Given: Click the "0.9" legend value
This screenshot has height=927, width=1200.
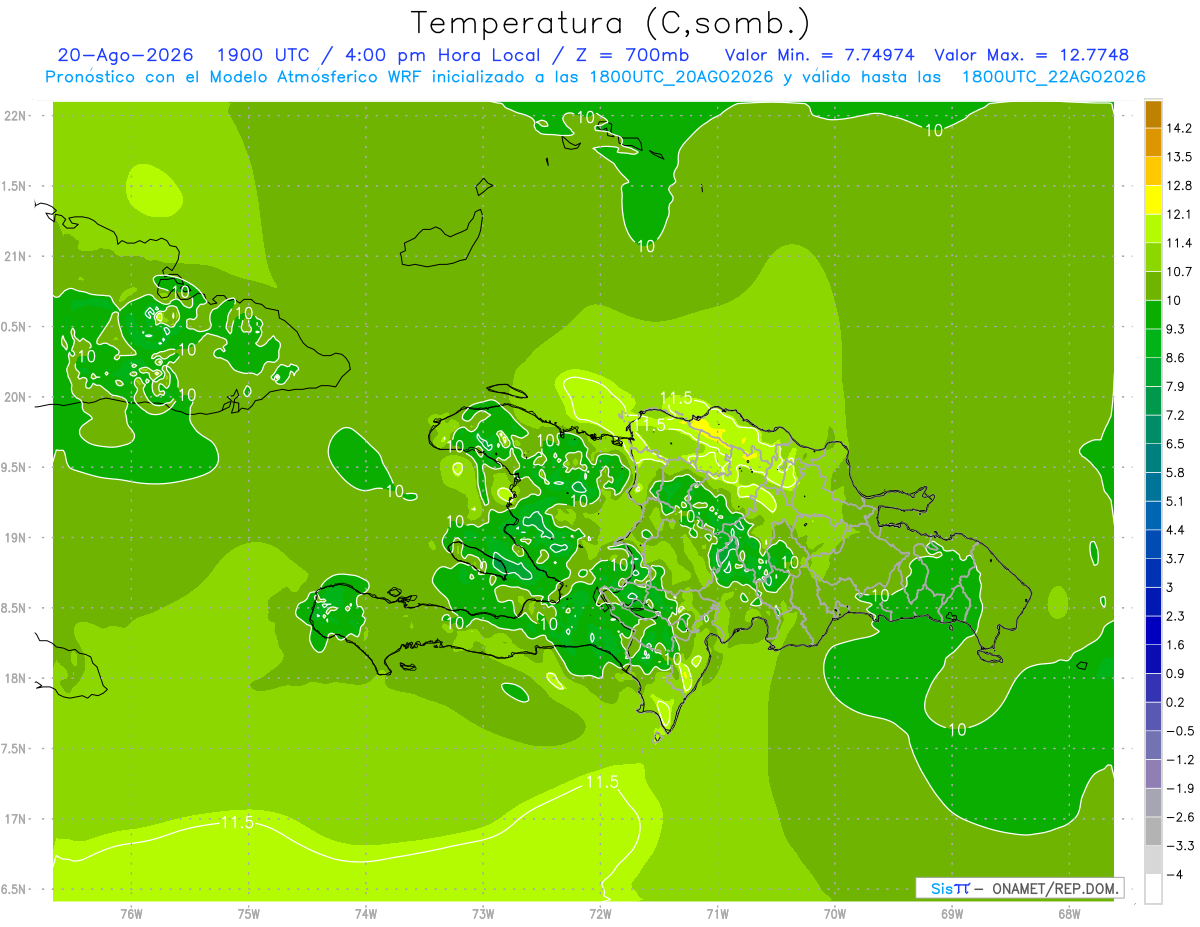Looking at the screenshot, I should (x=1176, y=674).
